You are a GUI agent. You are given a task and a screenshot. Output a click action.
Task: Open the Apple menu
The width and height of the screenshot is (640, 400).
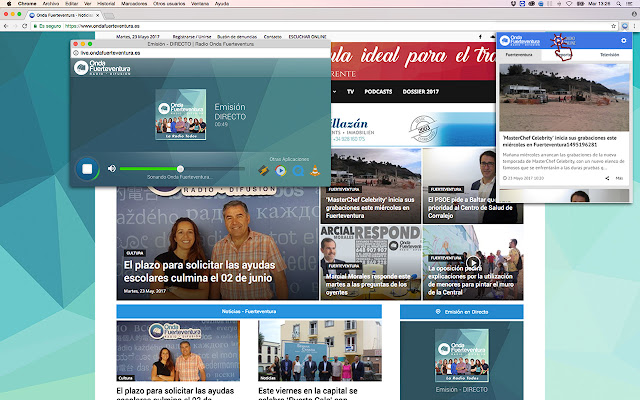[x=9, y=3]
